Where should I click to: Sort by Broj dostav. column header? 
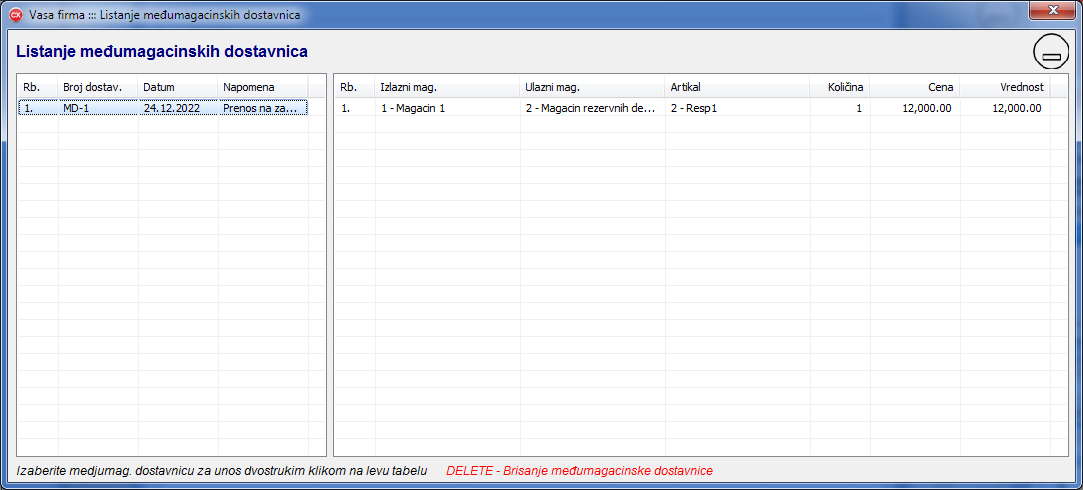(98, 87)
